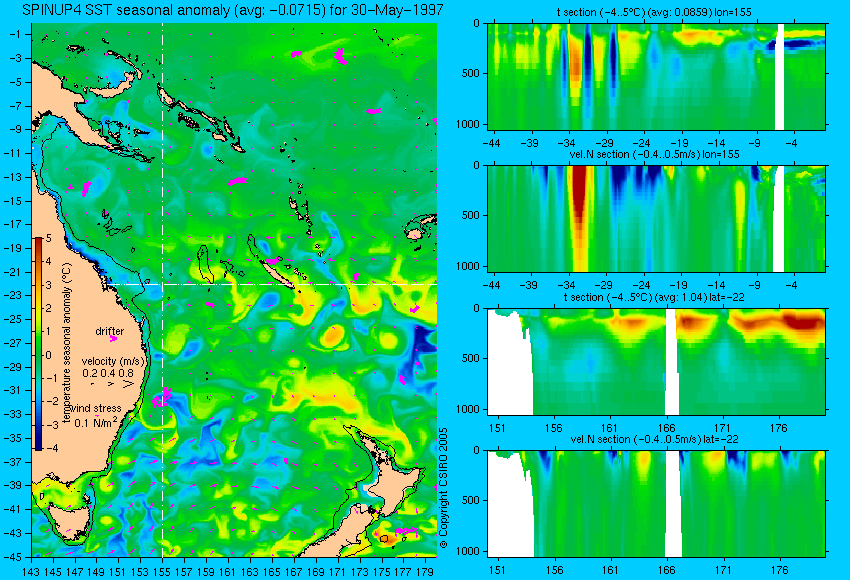850x580 pixels.
Task: Click the '5' tick on the color bar
Action: pos(49,238)
